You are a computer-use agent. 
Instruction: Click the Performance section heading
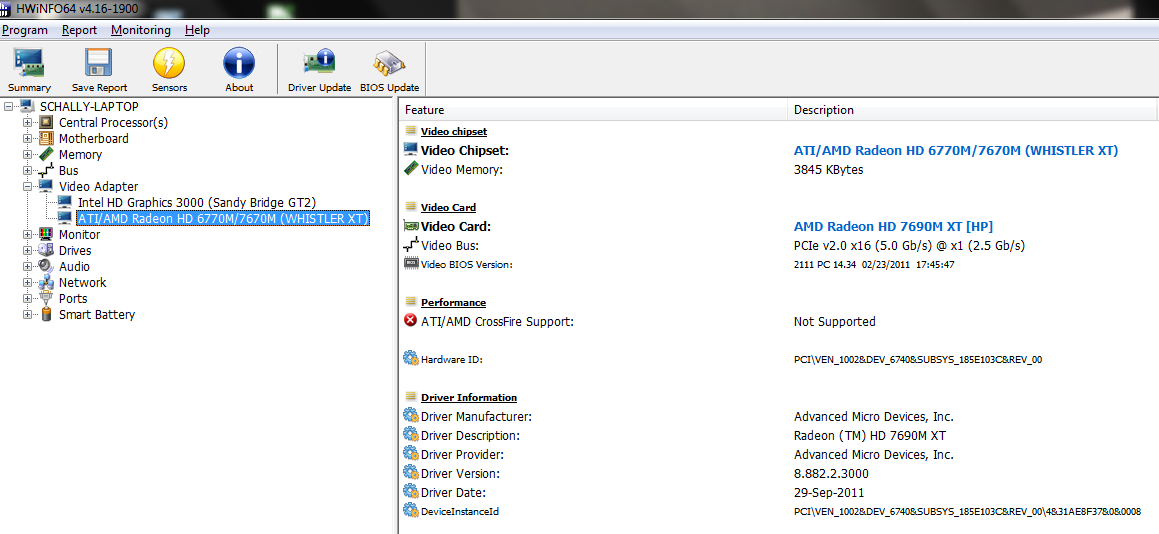(453, 302)
